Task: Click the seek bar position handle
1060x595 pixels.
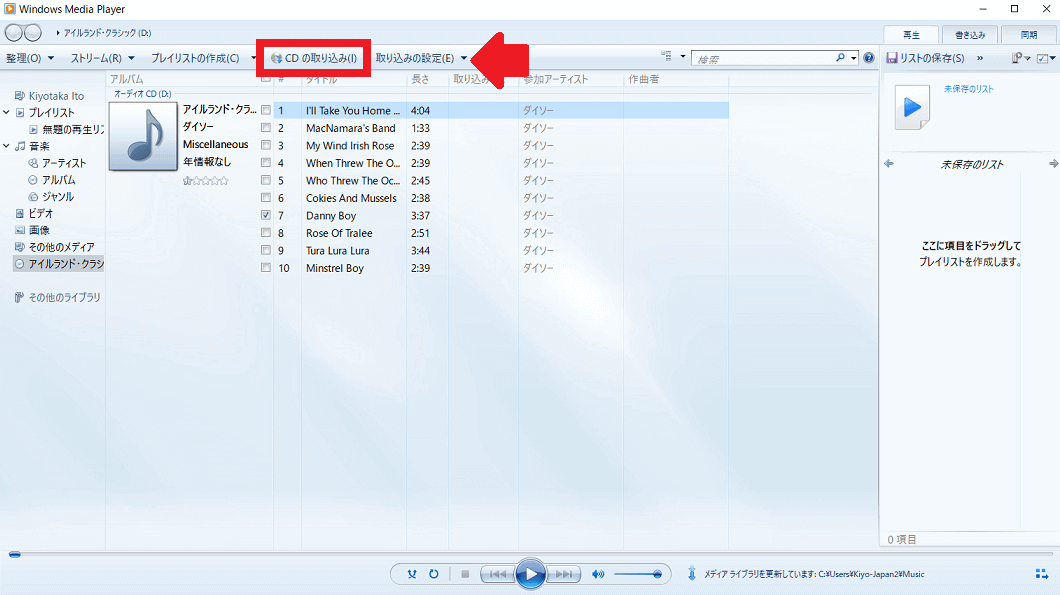Action: click(x=14, y=554)
